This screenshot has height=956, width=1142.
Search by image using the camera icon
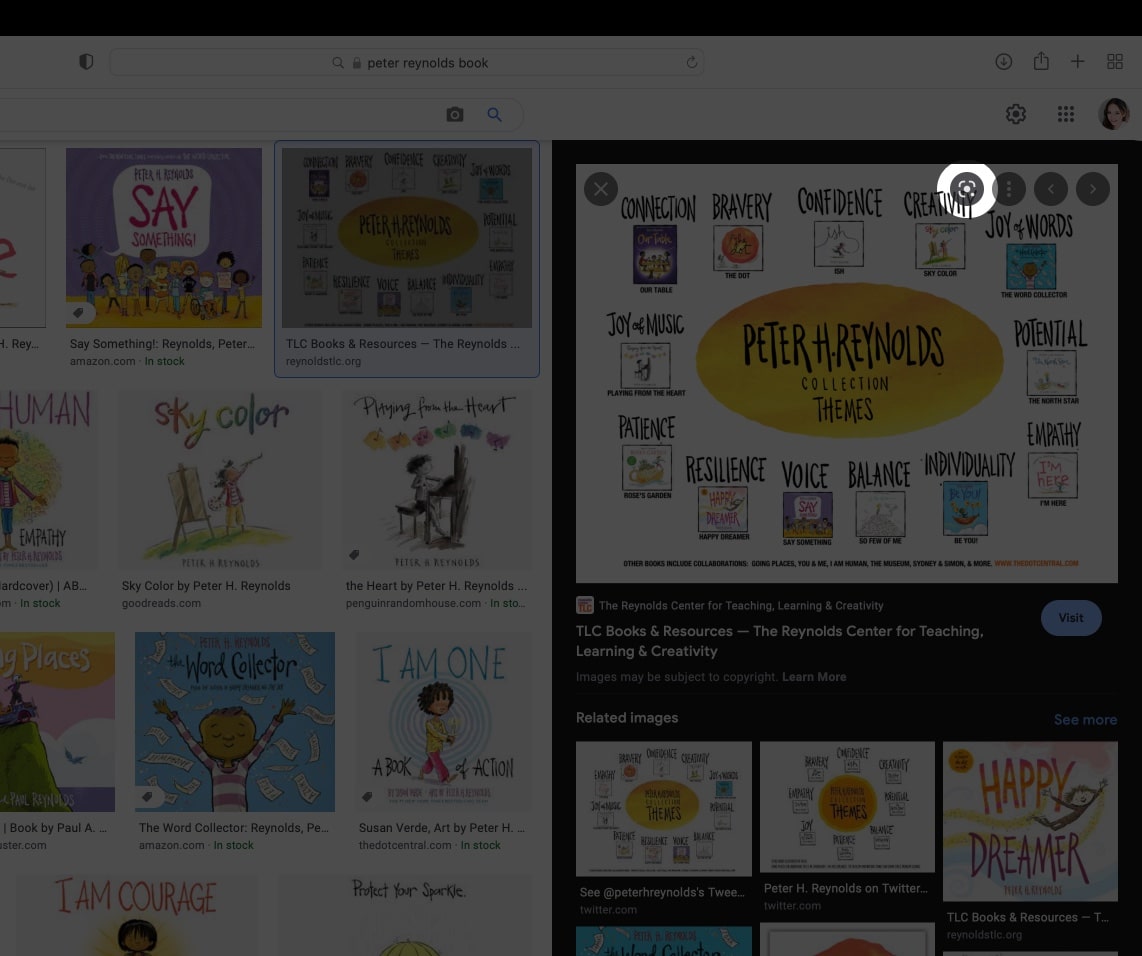(x=455, y=115)
